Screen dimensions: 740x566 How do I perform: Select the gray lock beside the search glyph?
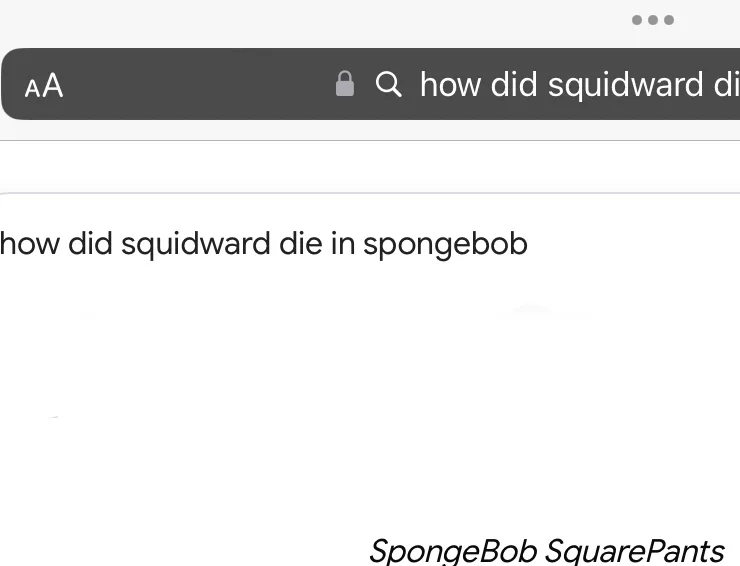(345, 84)
